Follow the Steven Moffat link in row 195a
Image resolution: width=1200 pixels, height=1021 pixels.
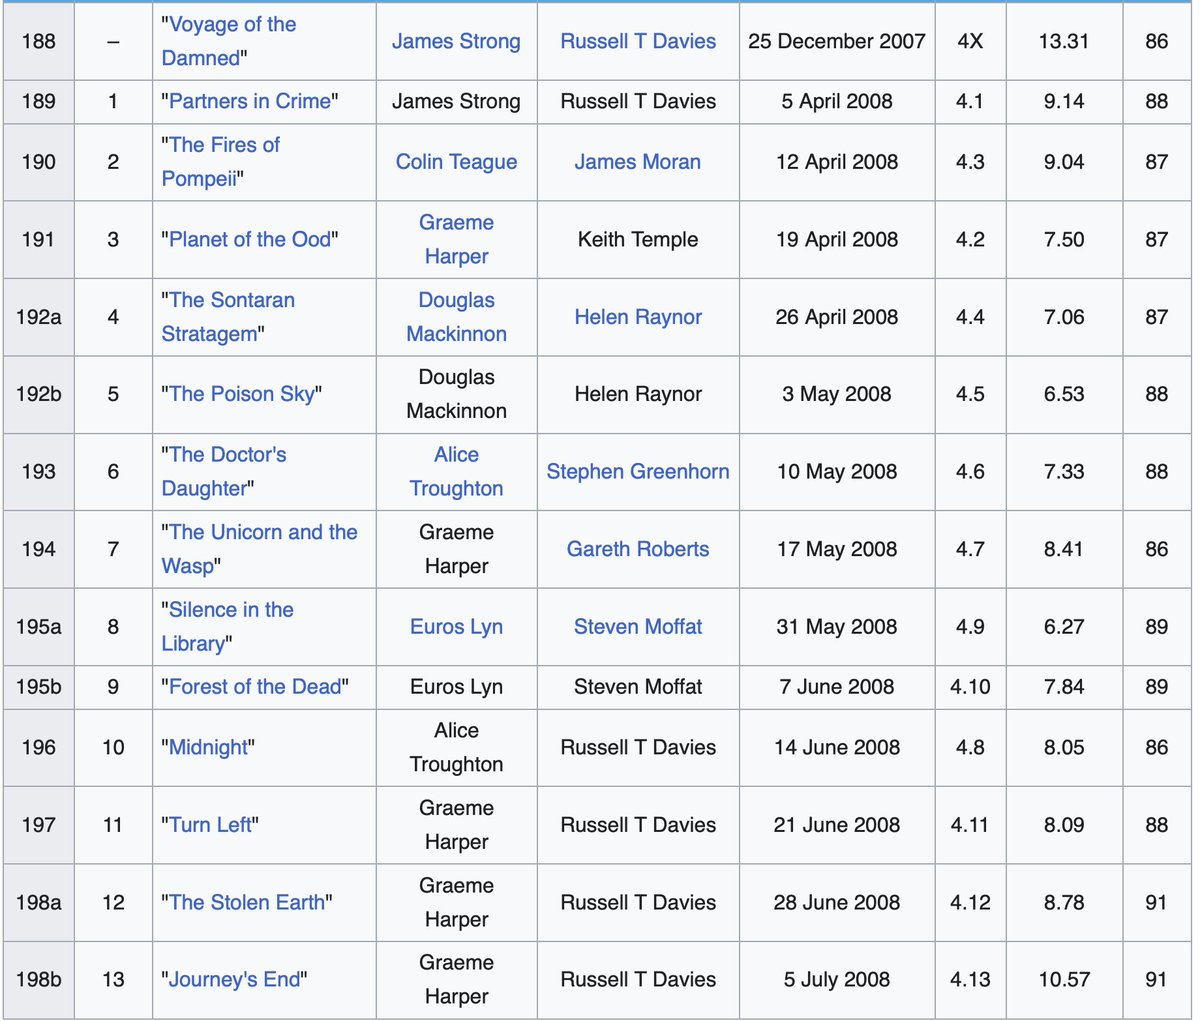638,627
